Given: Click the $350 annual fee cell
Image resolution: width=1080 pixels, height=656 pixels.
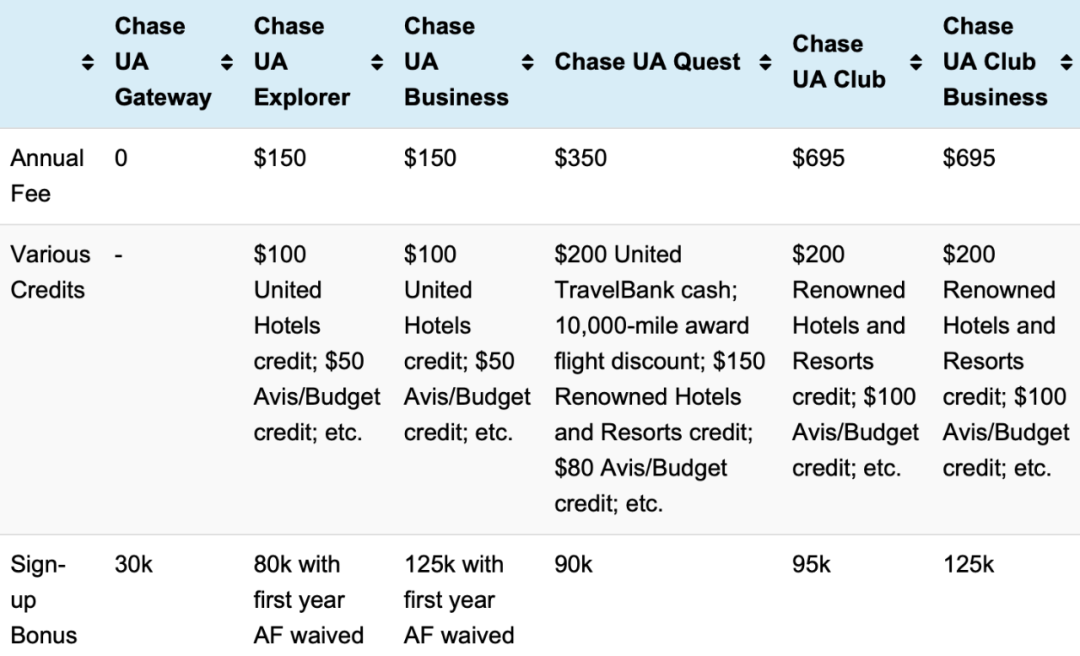Looking at the screenshot, I should pos(581,158).
